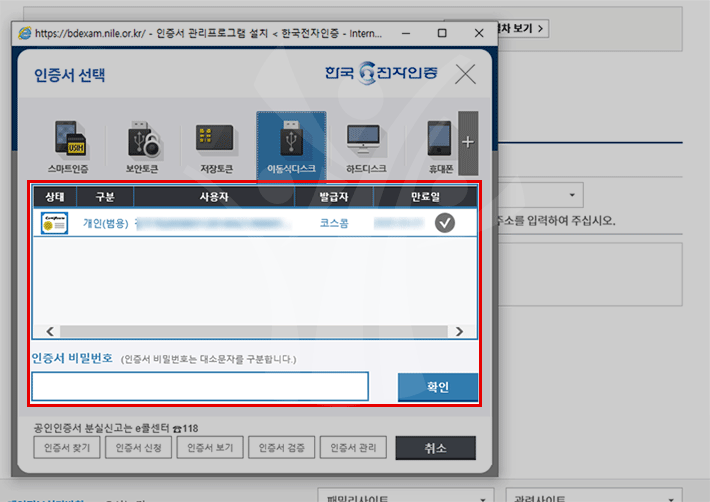The image size is (710, 502).
Task: Click right arrow on horizontal scrollbar
Action: (460, 331)
